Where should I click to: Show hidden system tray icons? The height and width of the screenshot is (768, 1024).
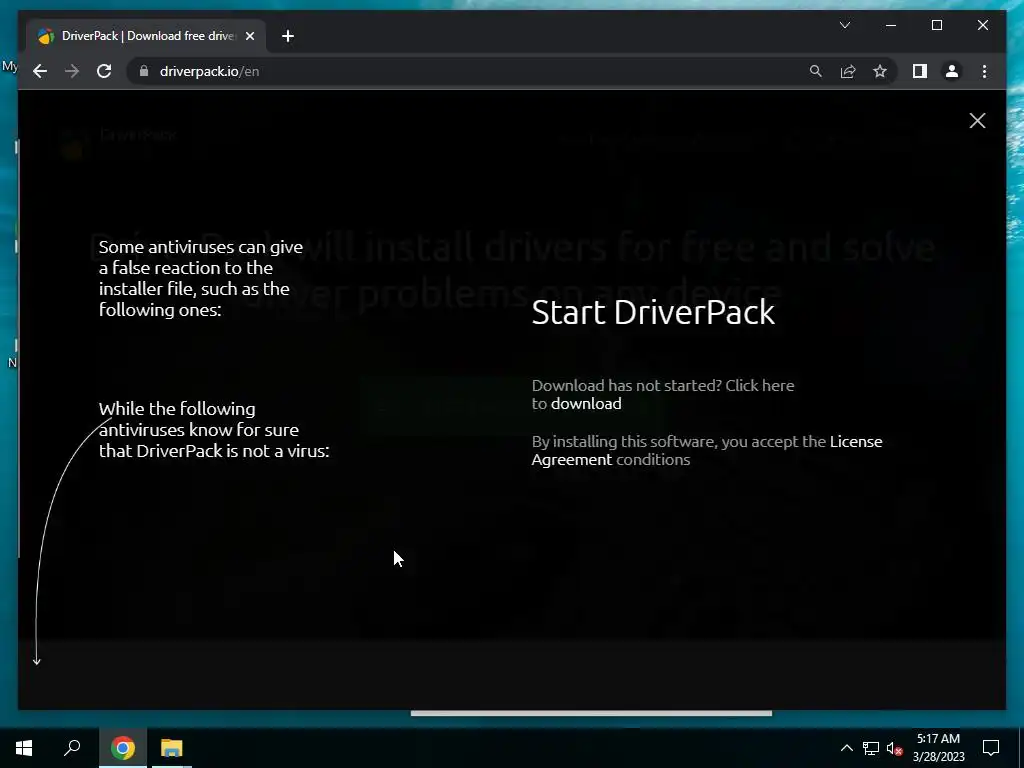click(846, 748)
